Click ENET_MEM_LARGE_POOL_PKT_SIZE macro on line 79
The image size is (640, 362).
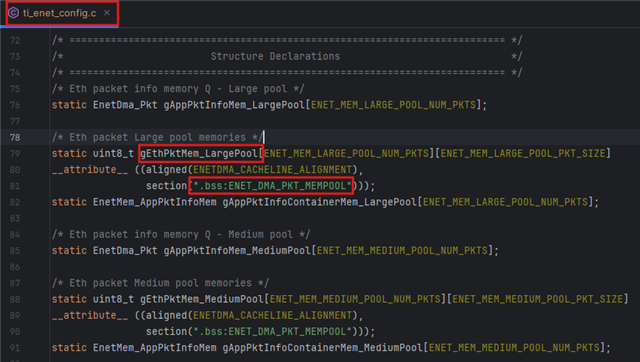[523, 153]
